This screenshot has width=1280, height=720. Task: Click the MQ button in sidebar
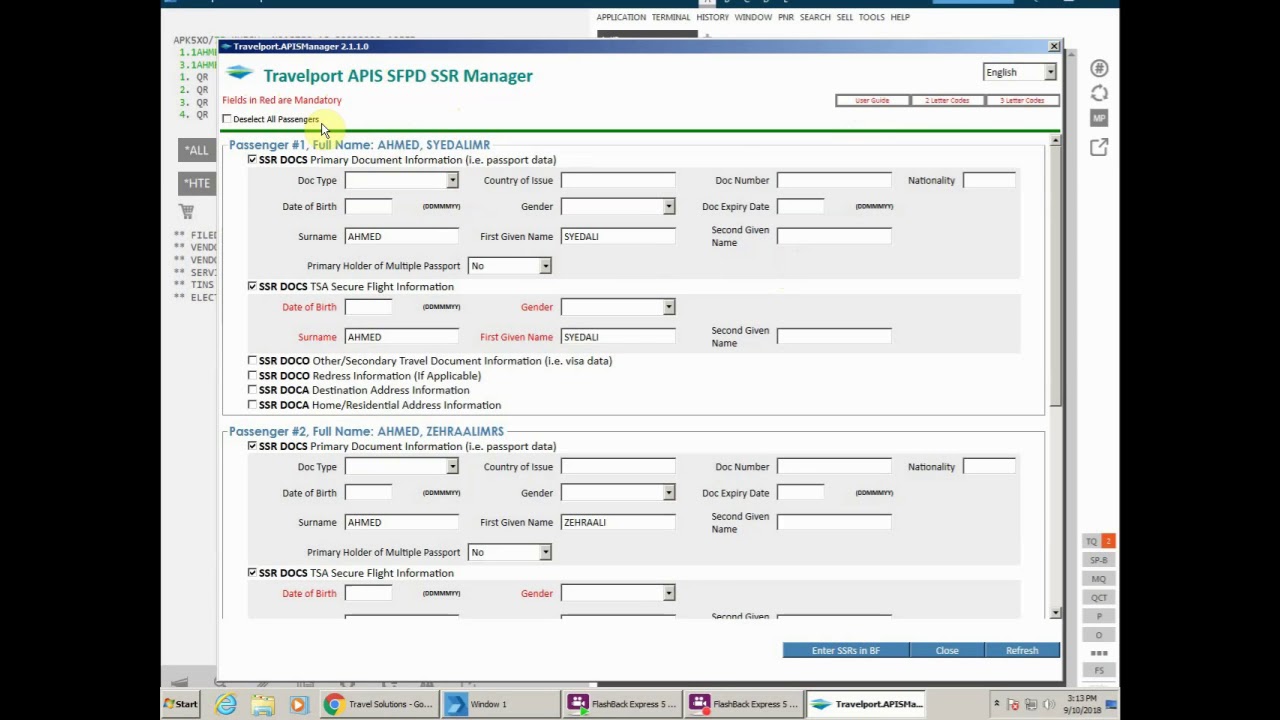pos(1099,579)
